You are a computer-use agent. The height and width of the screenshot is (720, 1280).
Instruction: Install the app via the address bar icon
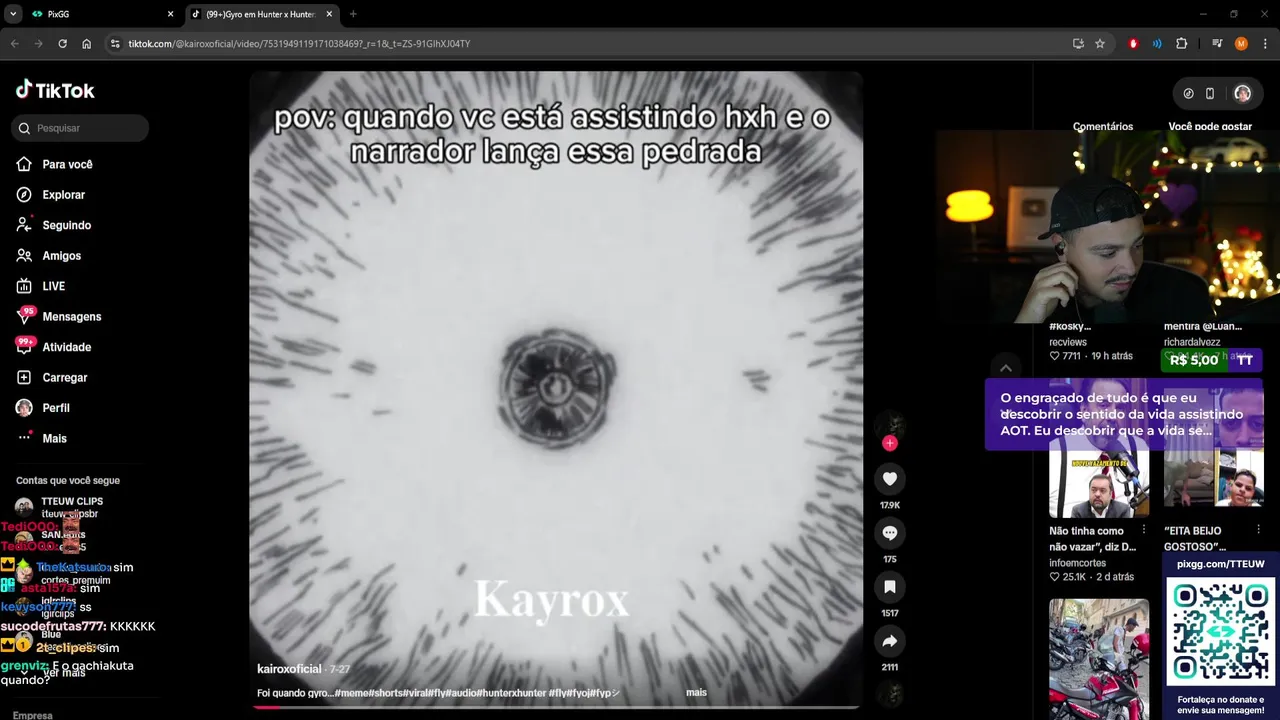click(1078, 44)
